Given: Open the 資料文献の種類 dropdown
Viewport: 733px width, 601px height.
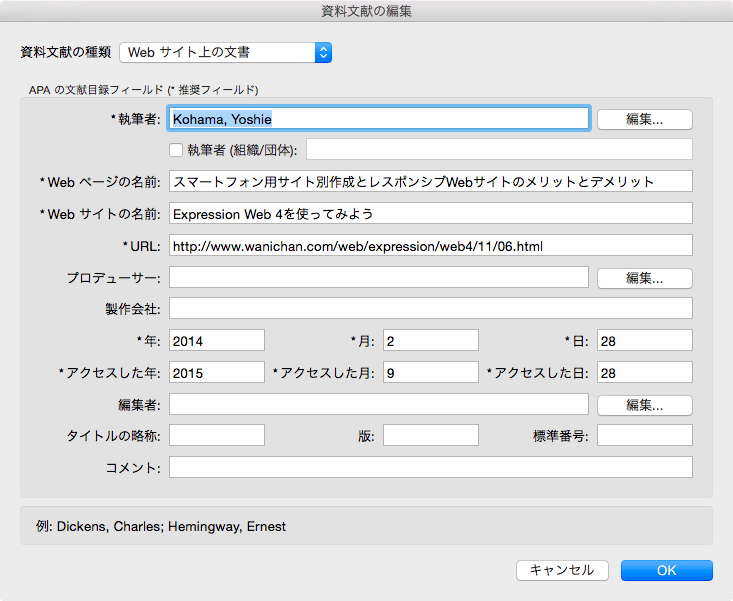Looking at the screenshot, I should [x=225, y=52].
